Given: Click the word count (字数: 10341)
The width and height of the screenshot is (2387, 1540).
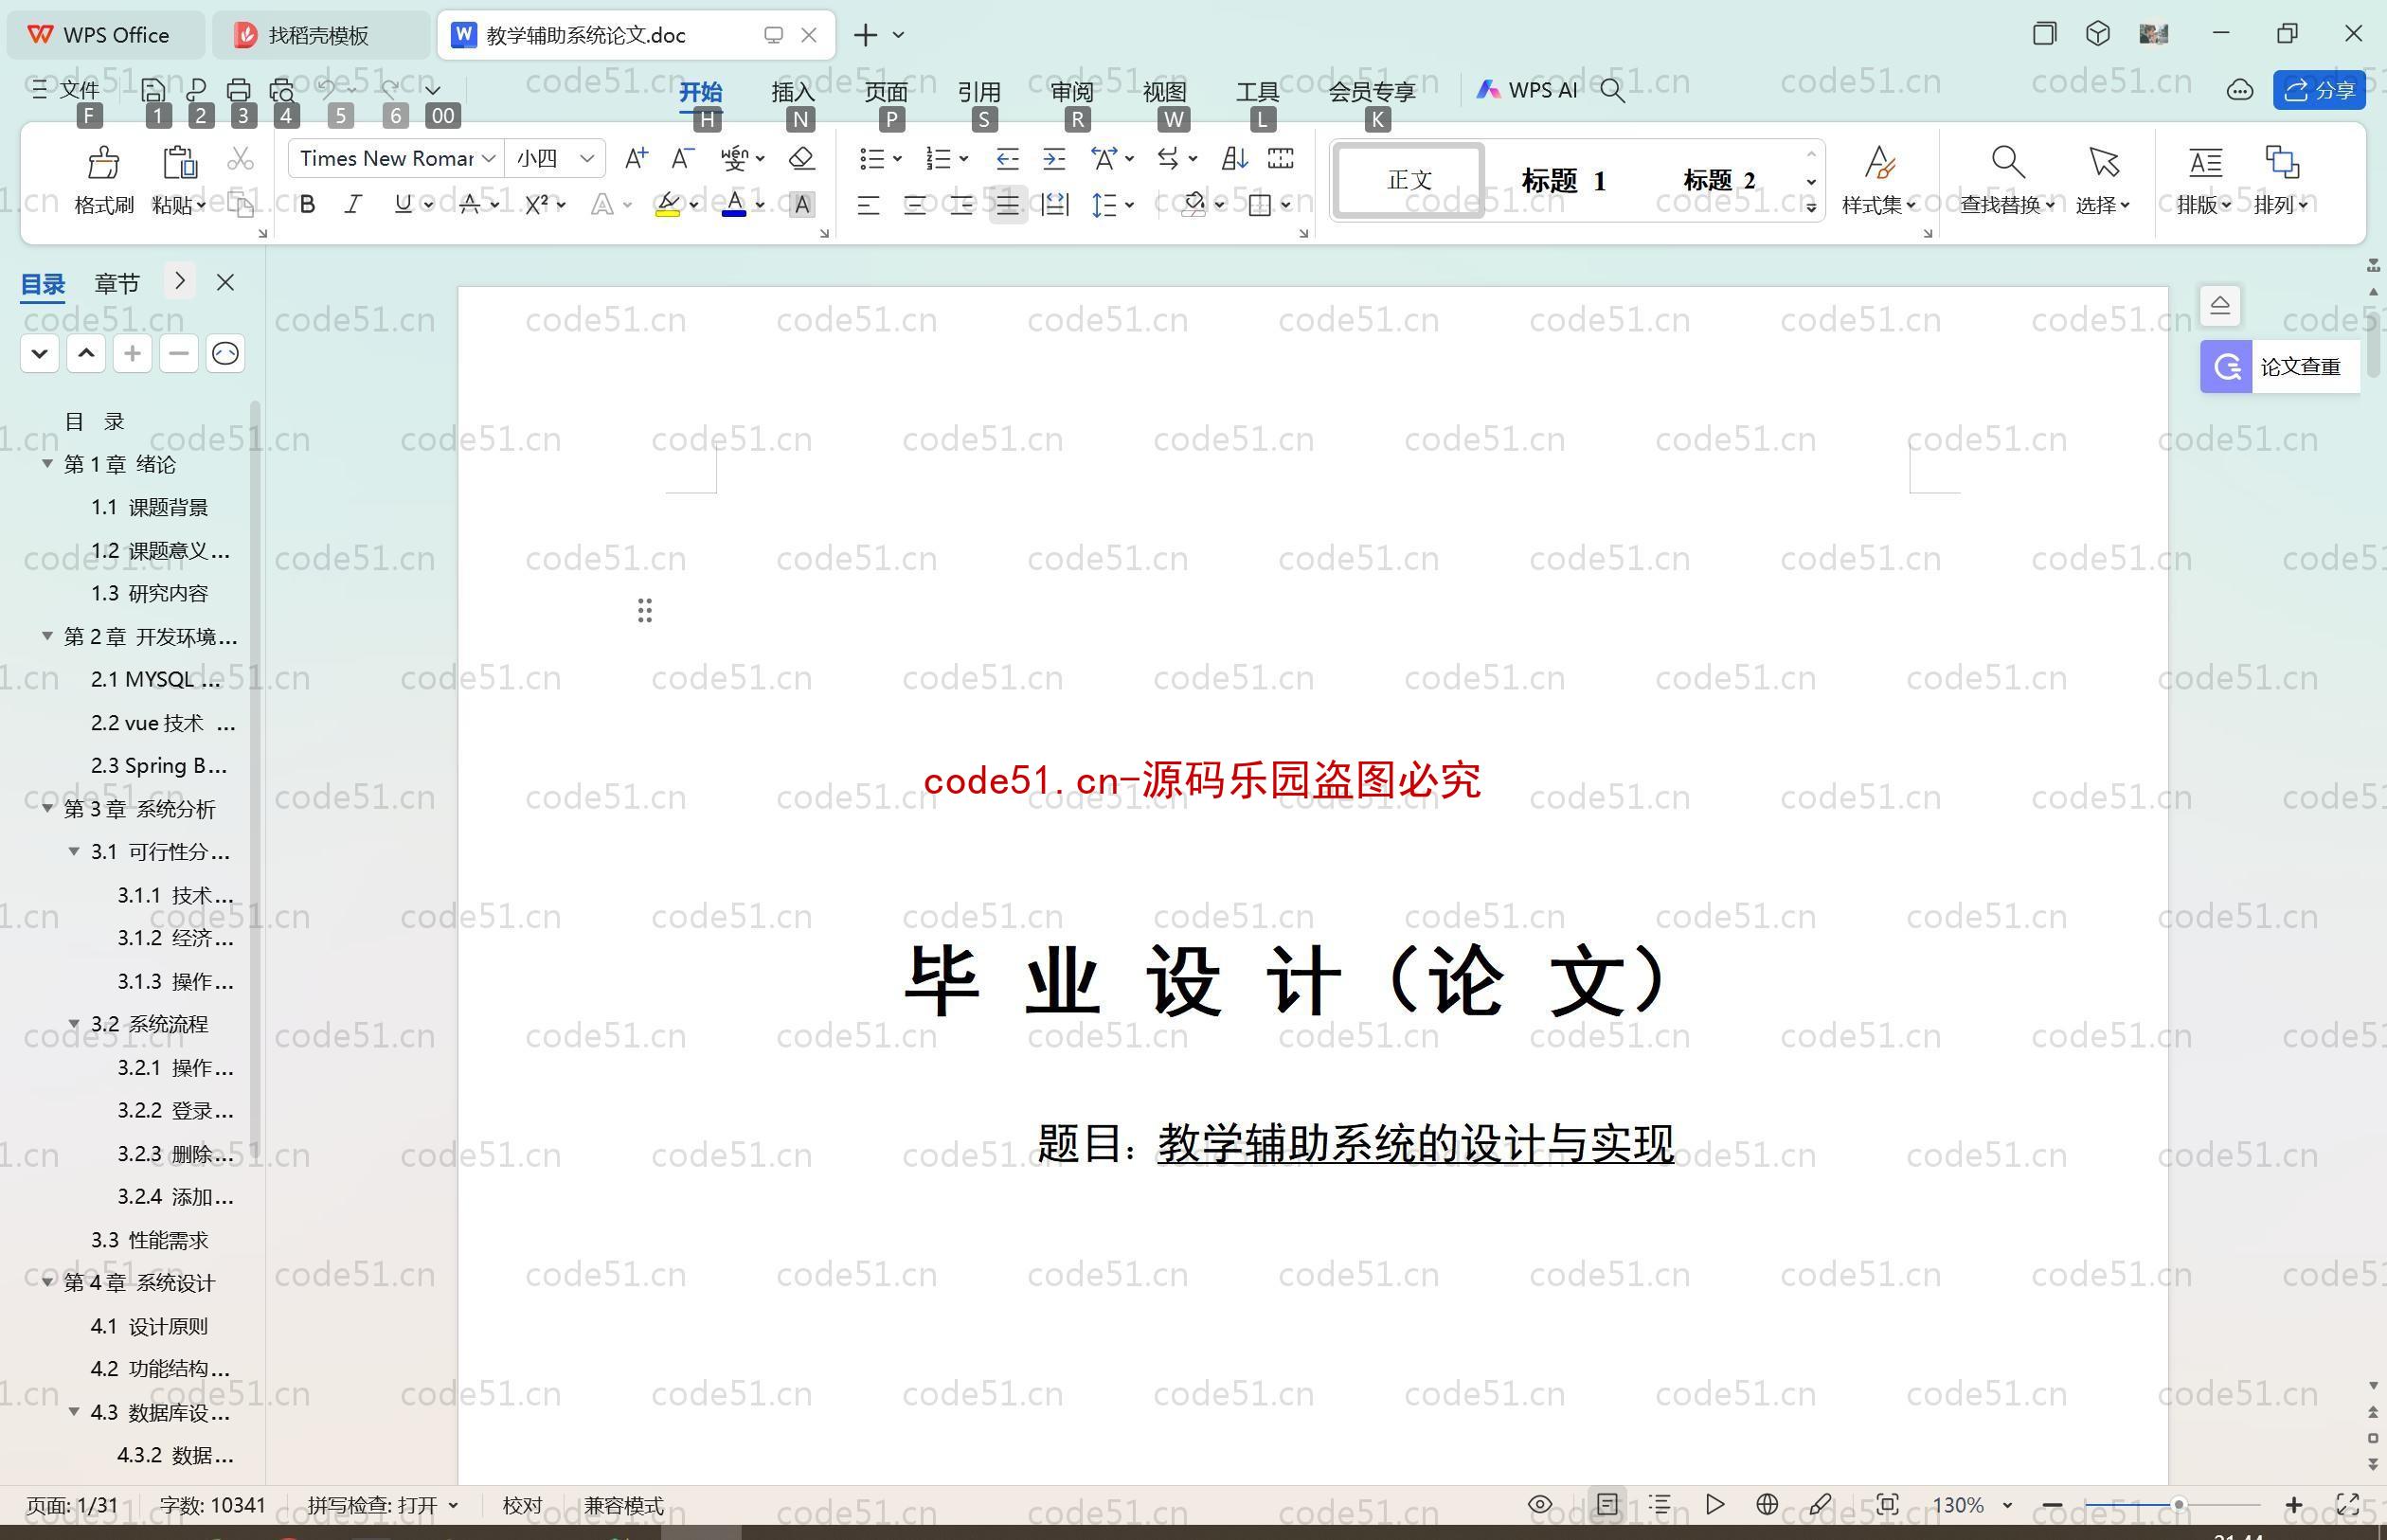Looking at the screenshot, I should (x=213, y=1505).
